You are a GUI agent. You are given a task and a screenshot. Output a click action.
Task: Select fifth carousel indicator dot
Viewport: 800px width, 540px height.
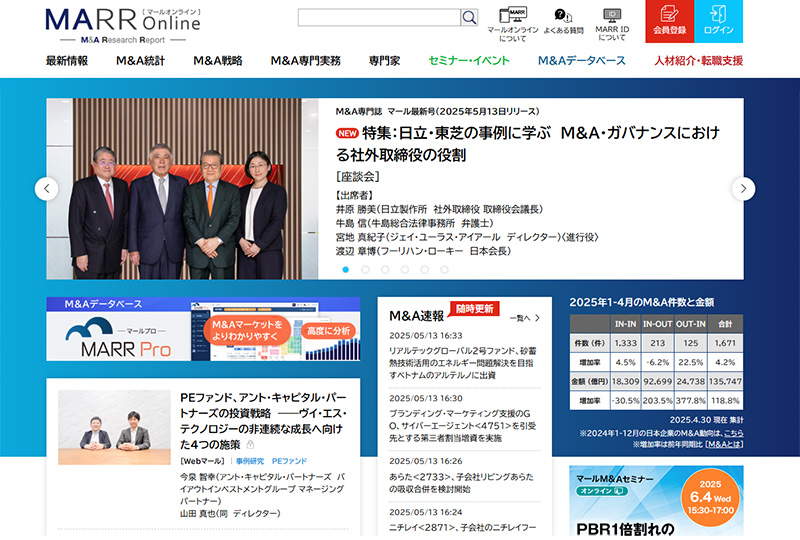[x=424, y=269]
